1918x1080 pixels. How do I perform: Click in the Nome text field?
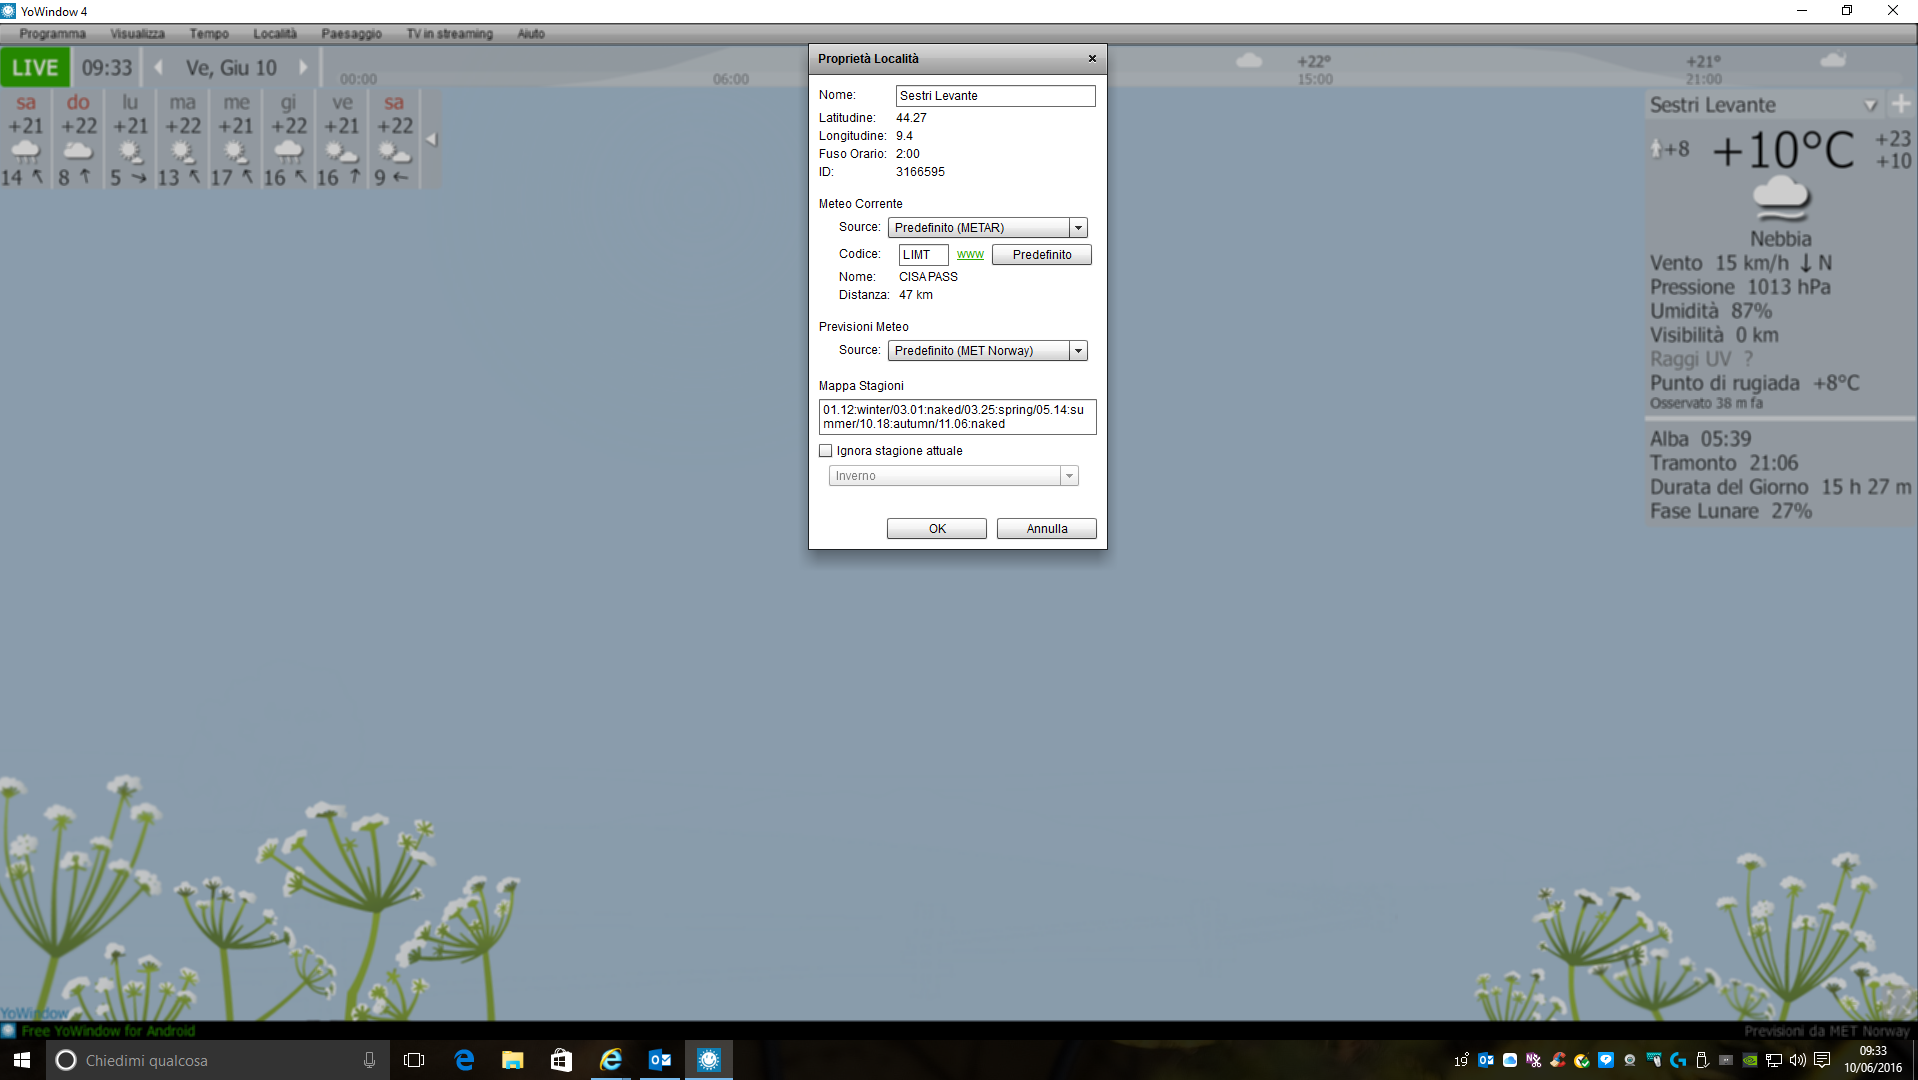click(995, 96)
